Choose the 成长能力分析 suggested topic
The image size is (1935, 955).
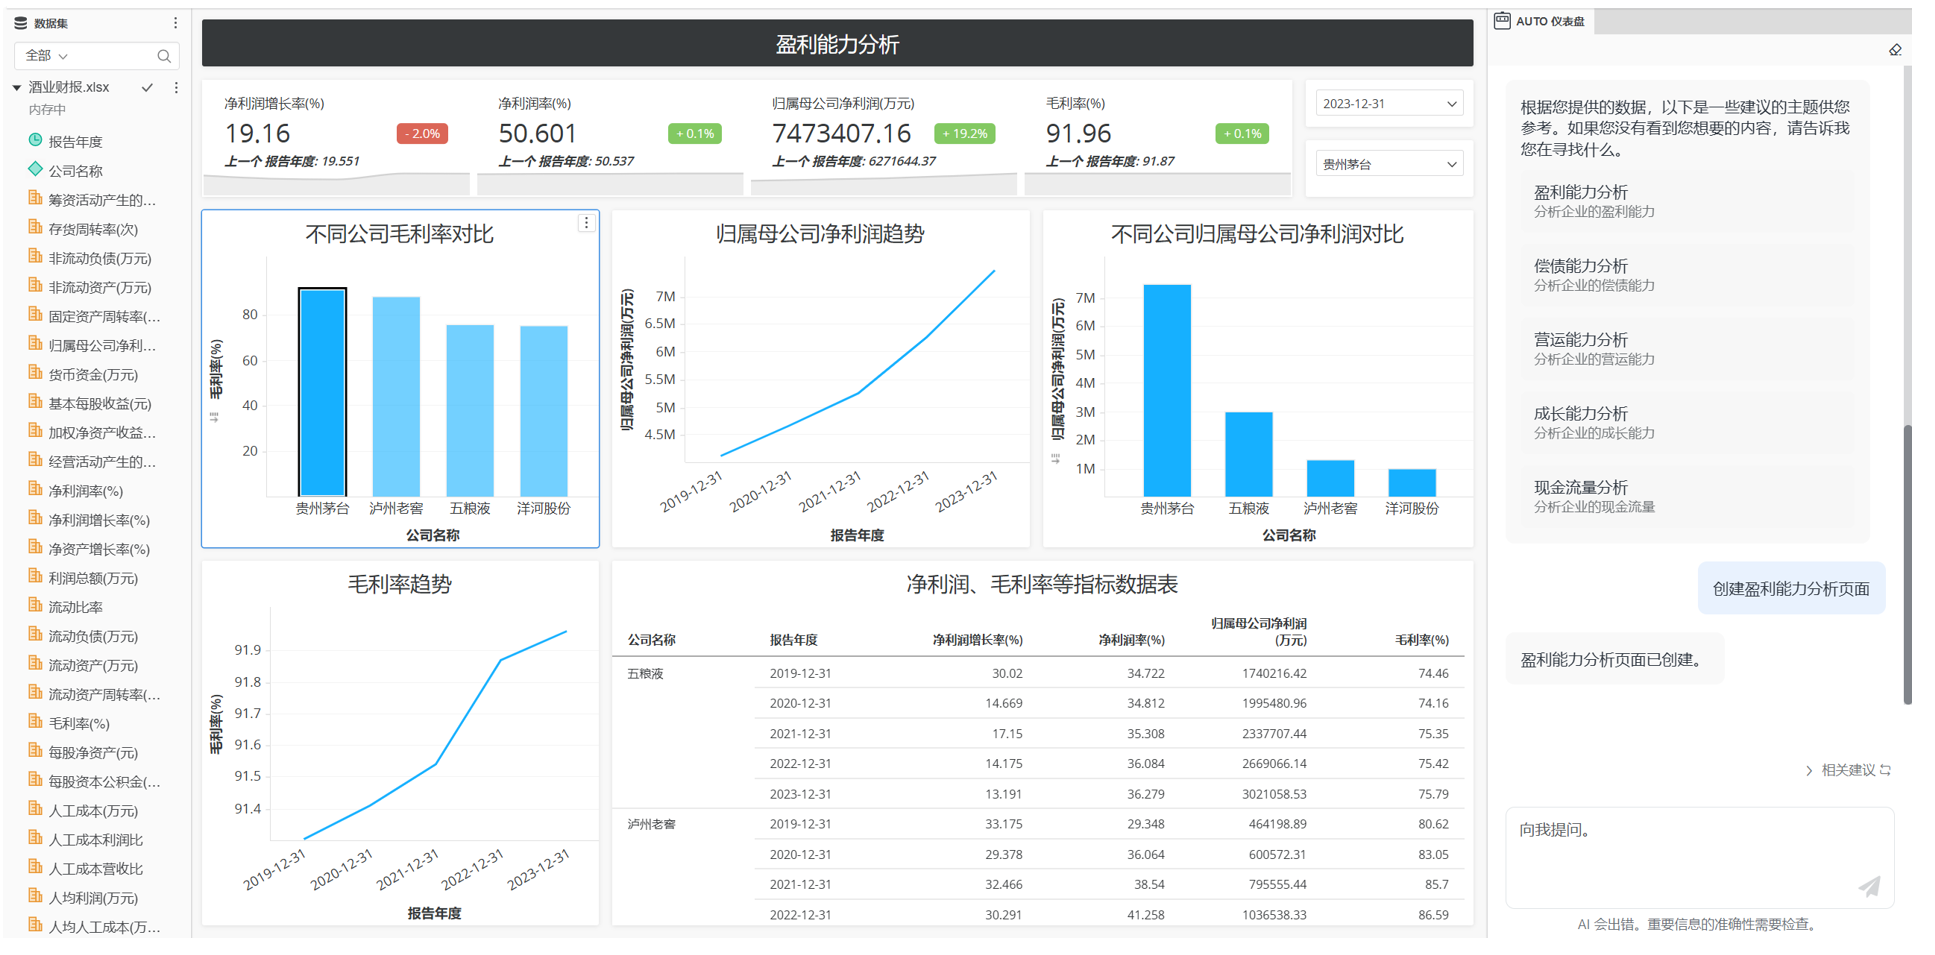pos(1689,422)
